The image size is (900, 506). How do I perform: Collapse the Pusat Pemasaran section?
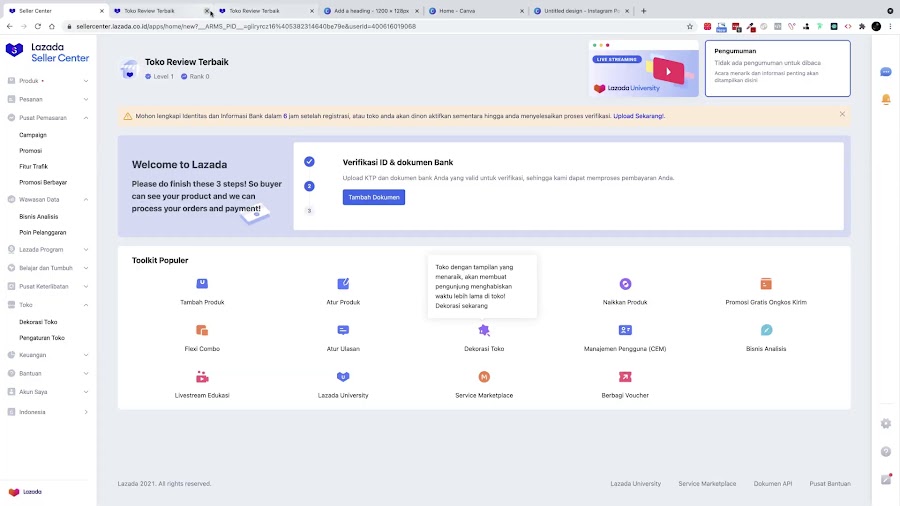[x=48, y=118]
